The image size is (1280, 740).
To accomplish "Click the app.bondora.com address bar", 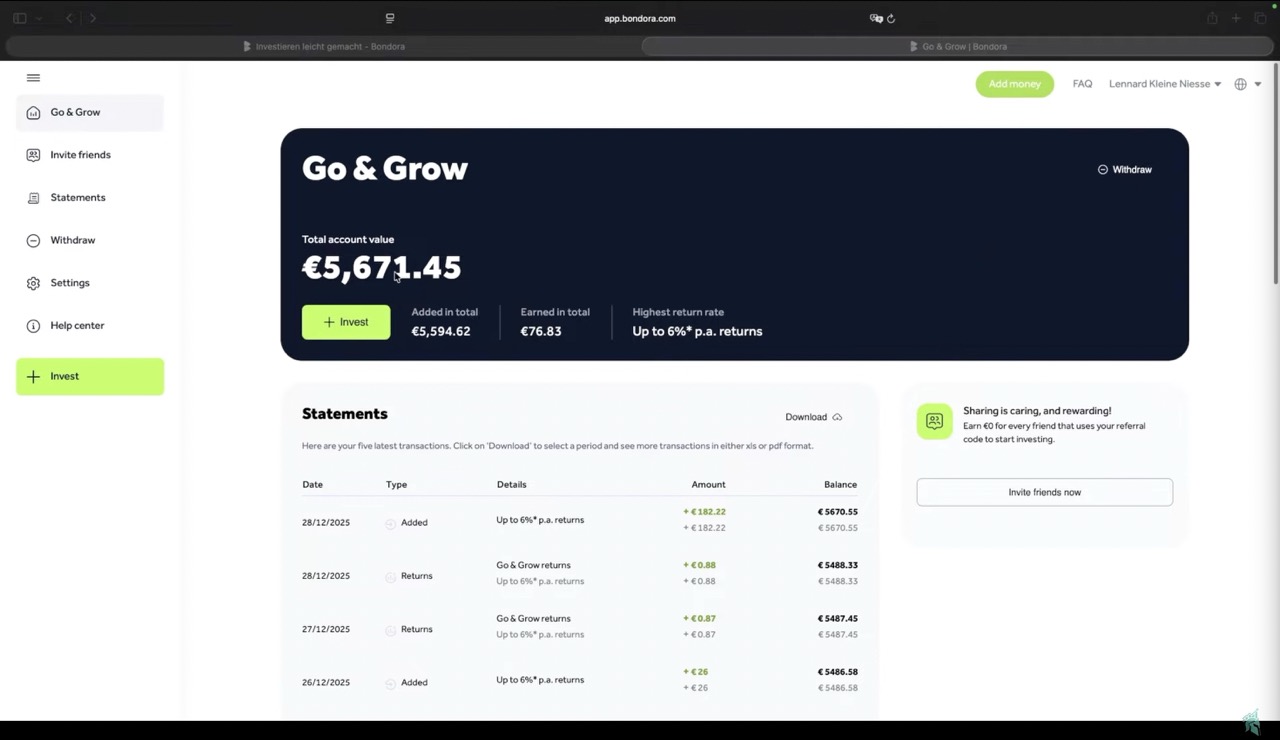I will tap(640, 18).
